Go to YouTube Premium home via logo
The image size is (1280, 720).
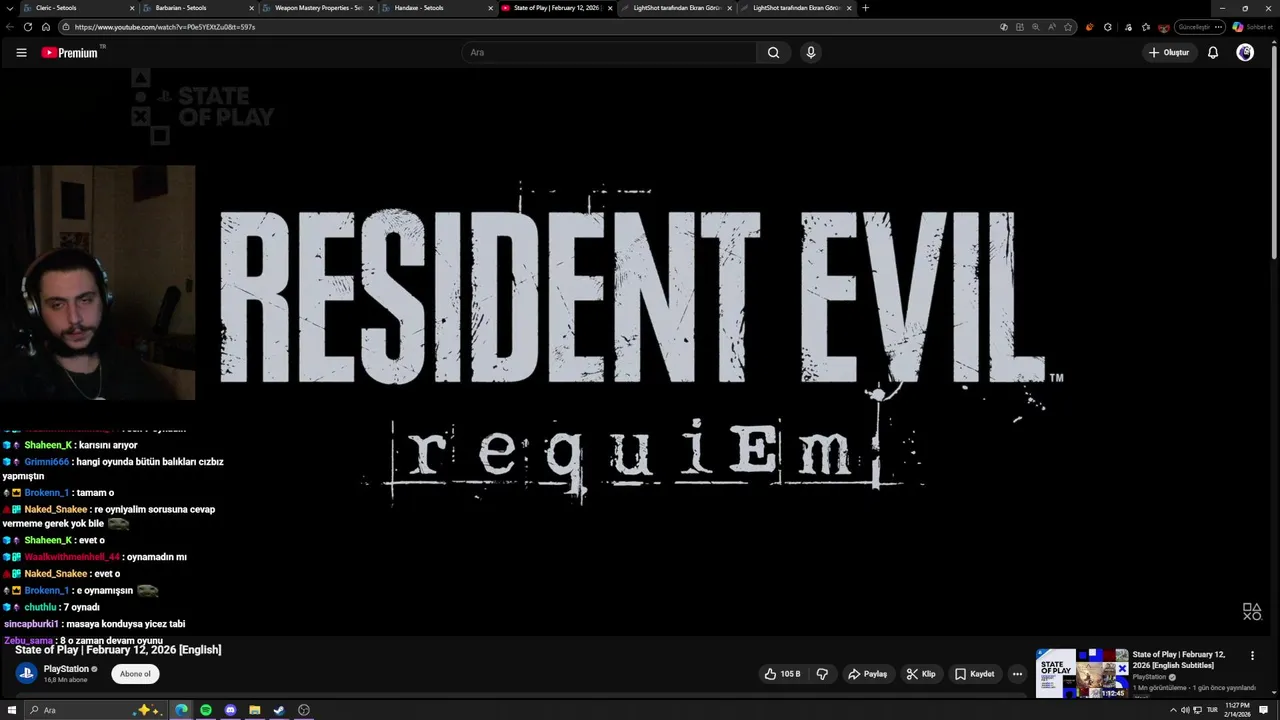69,53
